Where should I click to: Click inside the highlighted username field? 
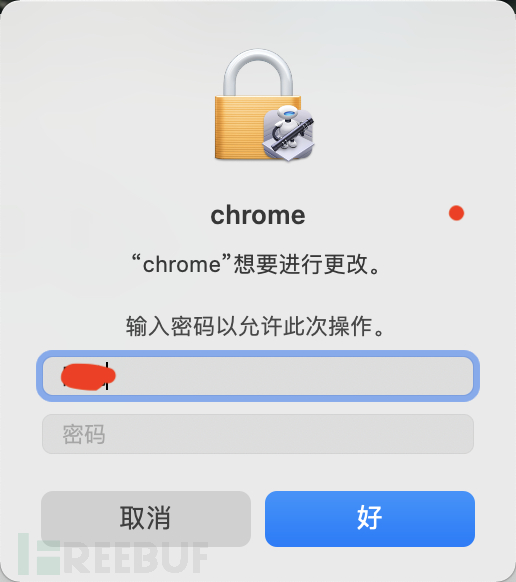tap(258, 376)
